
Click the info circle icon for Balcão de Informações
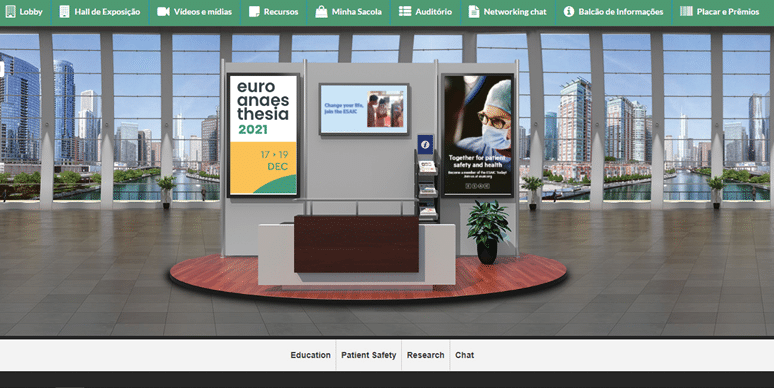tap(569, 11)
